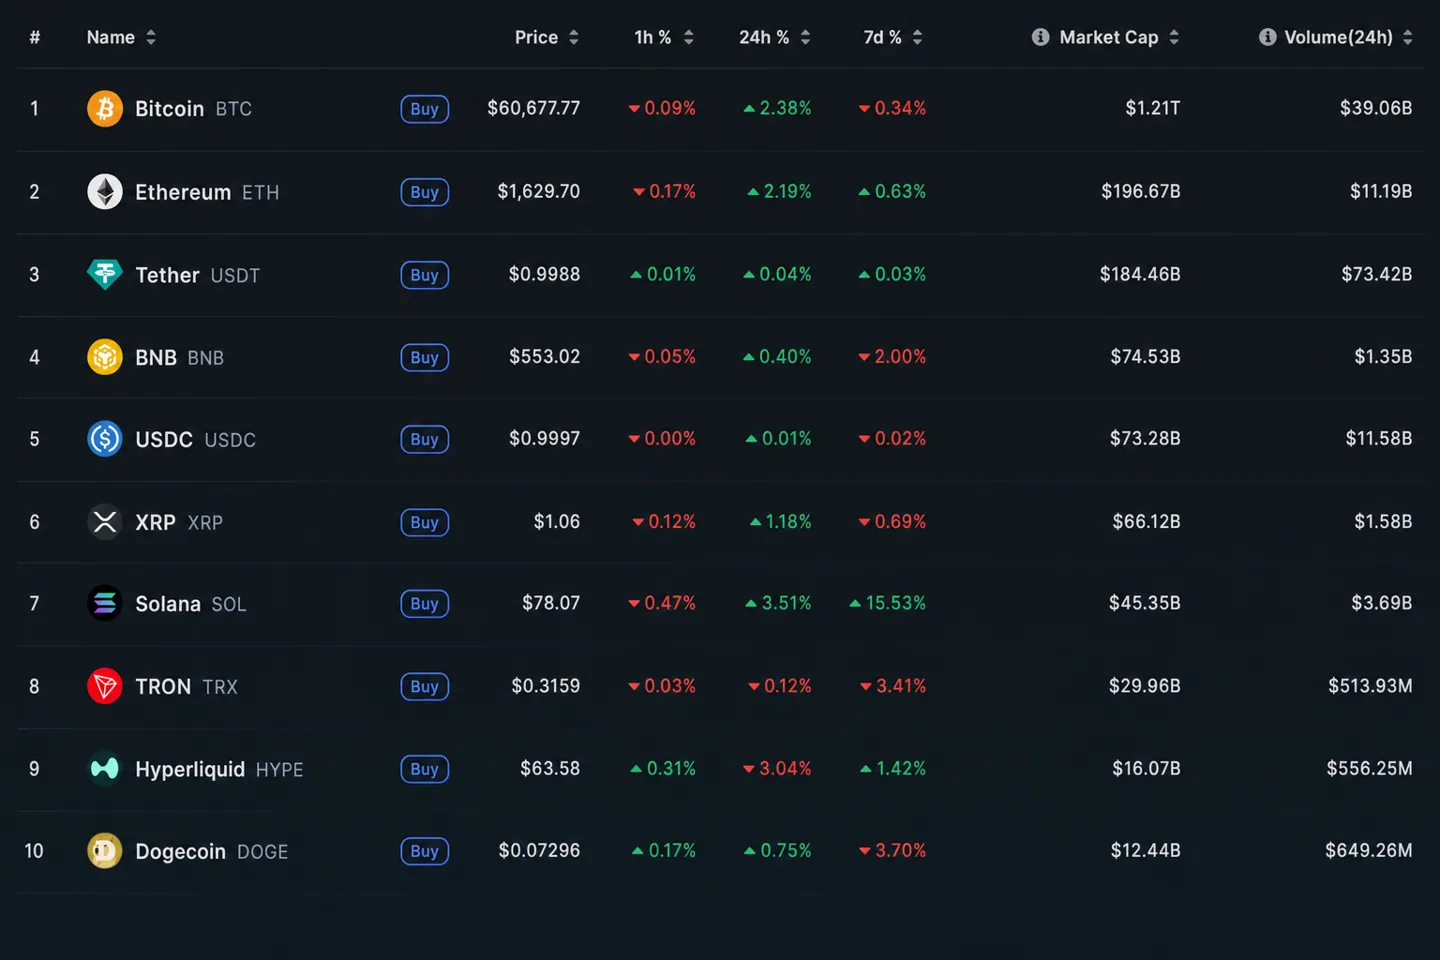
Task: Click Buy button for Dogecoin
Action: [425, 851]
